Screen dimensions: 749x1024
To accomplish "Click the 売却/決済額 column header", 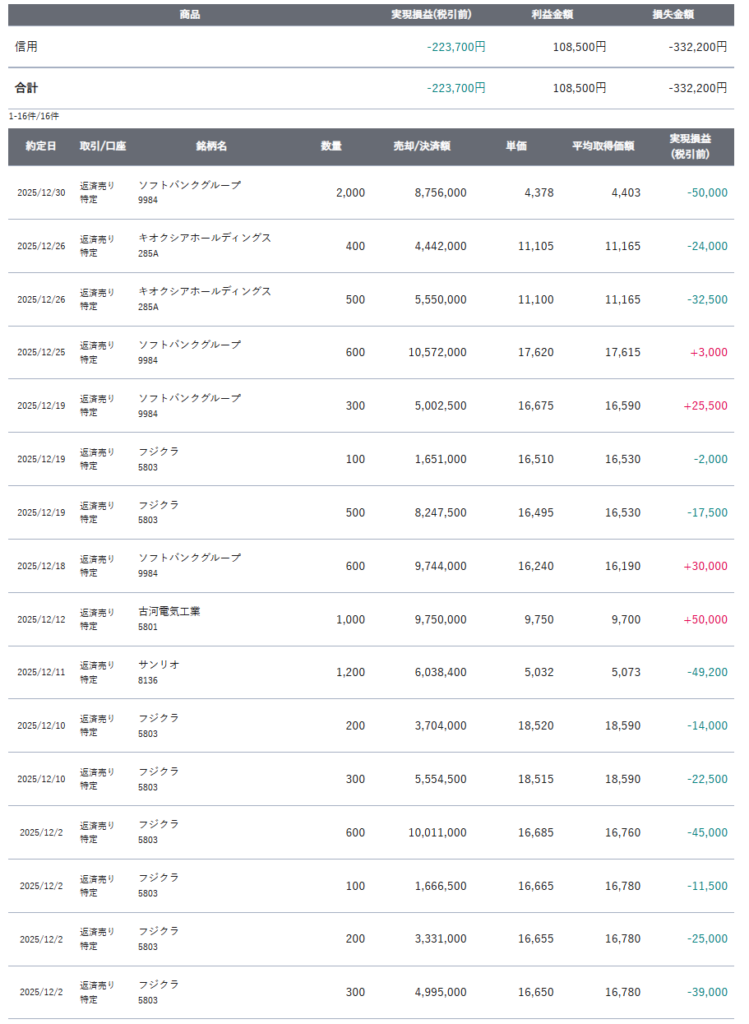I will [422, 146].
